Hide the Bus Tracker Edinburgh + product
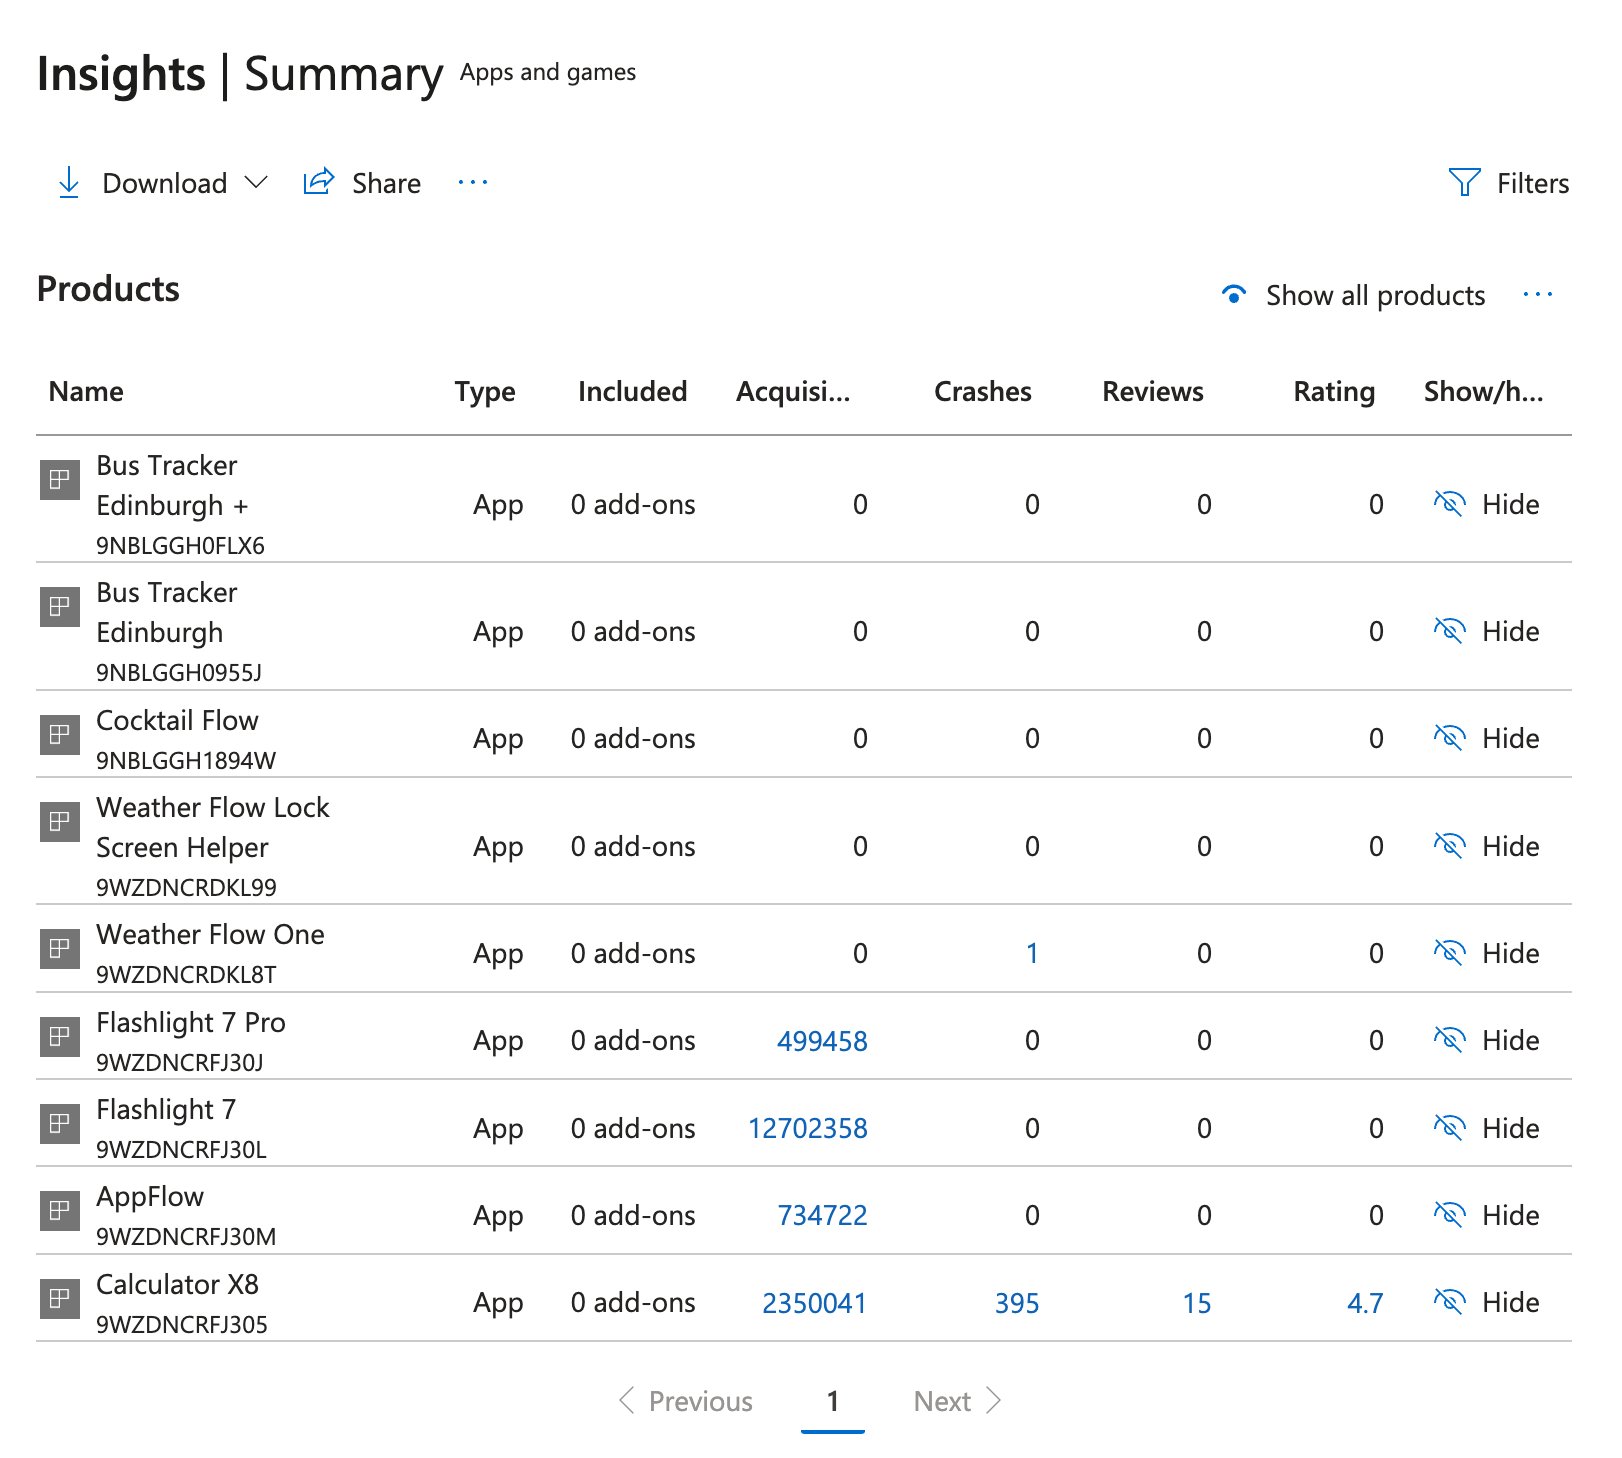The height and width of the screenshot is (1458, 1622). point(1486,504)
